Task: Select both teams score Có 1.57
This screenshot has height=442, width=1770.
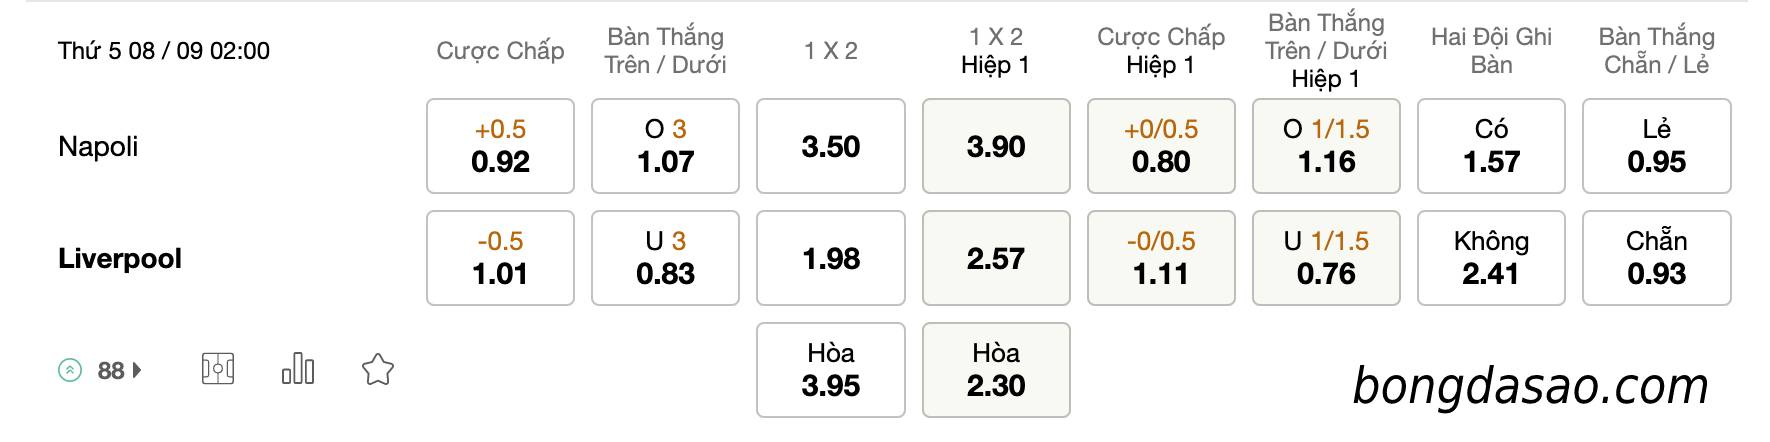Action: [1491, 146]
